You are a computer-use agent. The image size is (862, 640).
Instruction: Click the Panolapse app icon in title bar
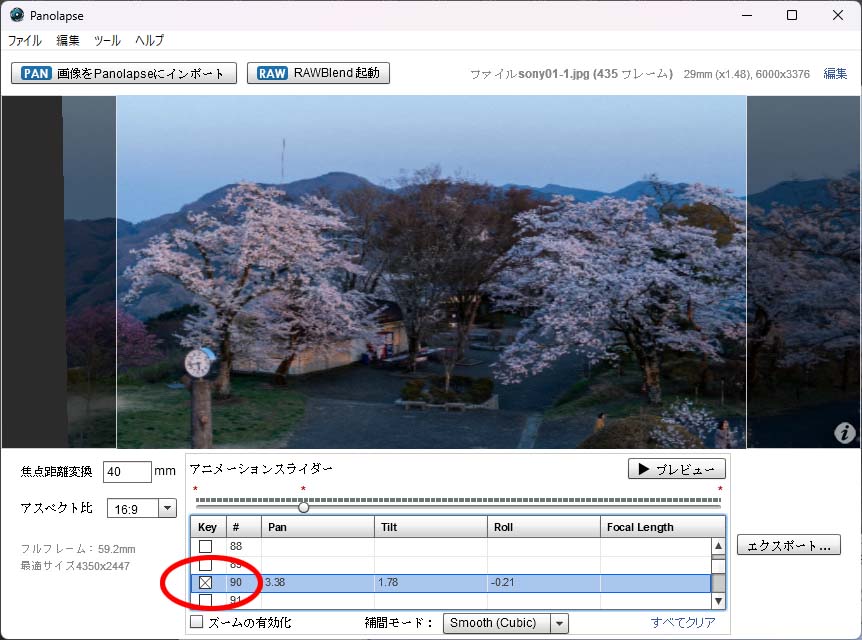click(x=17, y=15)
